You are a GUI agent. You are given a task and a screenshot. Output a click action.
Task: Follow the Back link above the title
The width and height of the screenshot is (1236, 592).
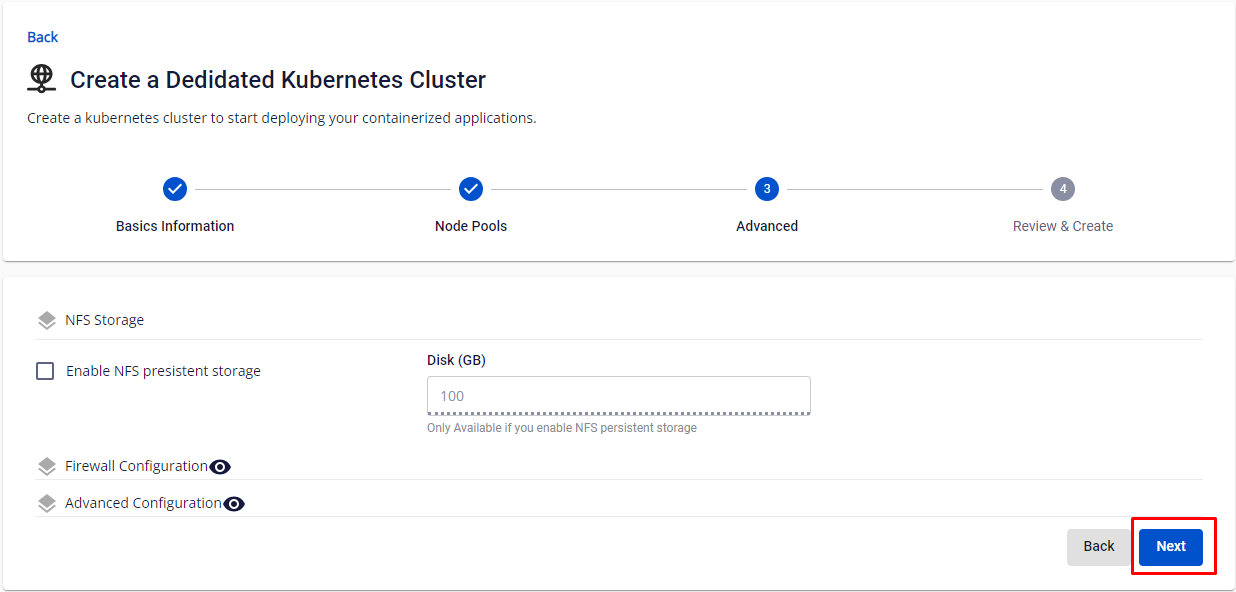coord(43,37)
